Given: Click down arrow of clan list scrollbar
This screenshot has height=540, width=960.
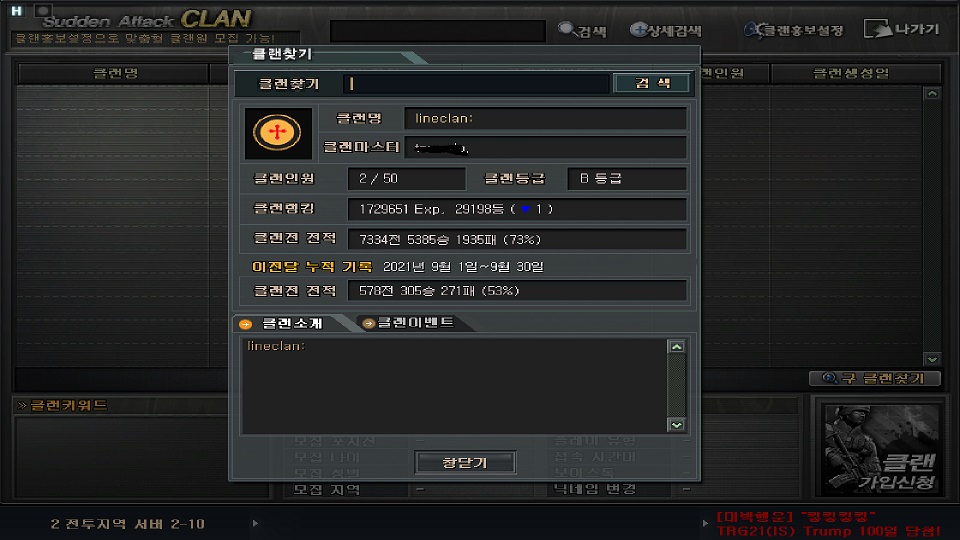Looking at the screenshot, I should pyautogui.click(x=932, y=359).
